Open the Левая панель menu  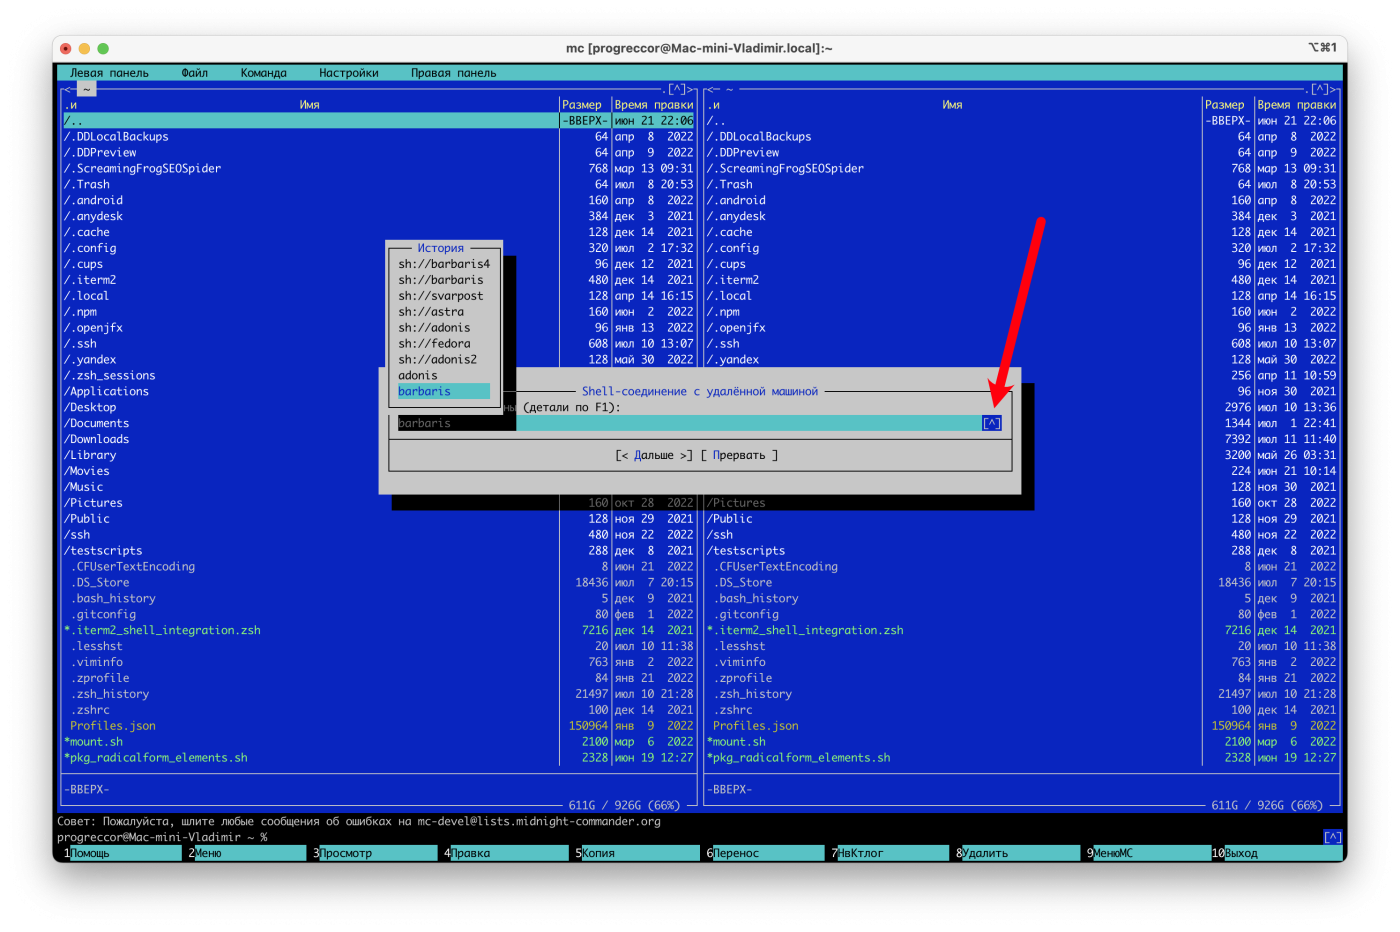(109, 73)
